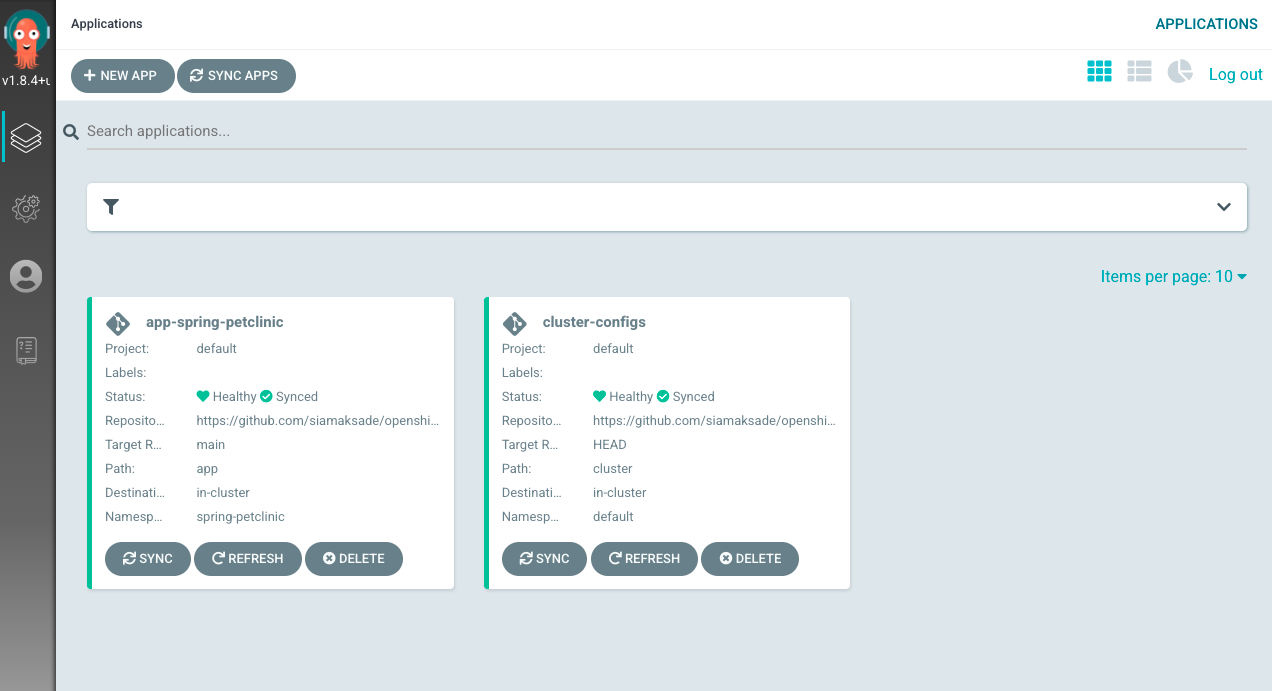Click git icon on app-spring-petclinic card
1272x691 pixels.
(x=118, y=323)
